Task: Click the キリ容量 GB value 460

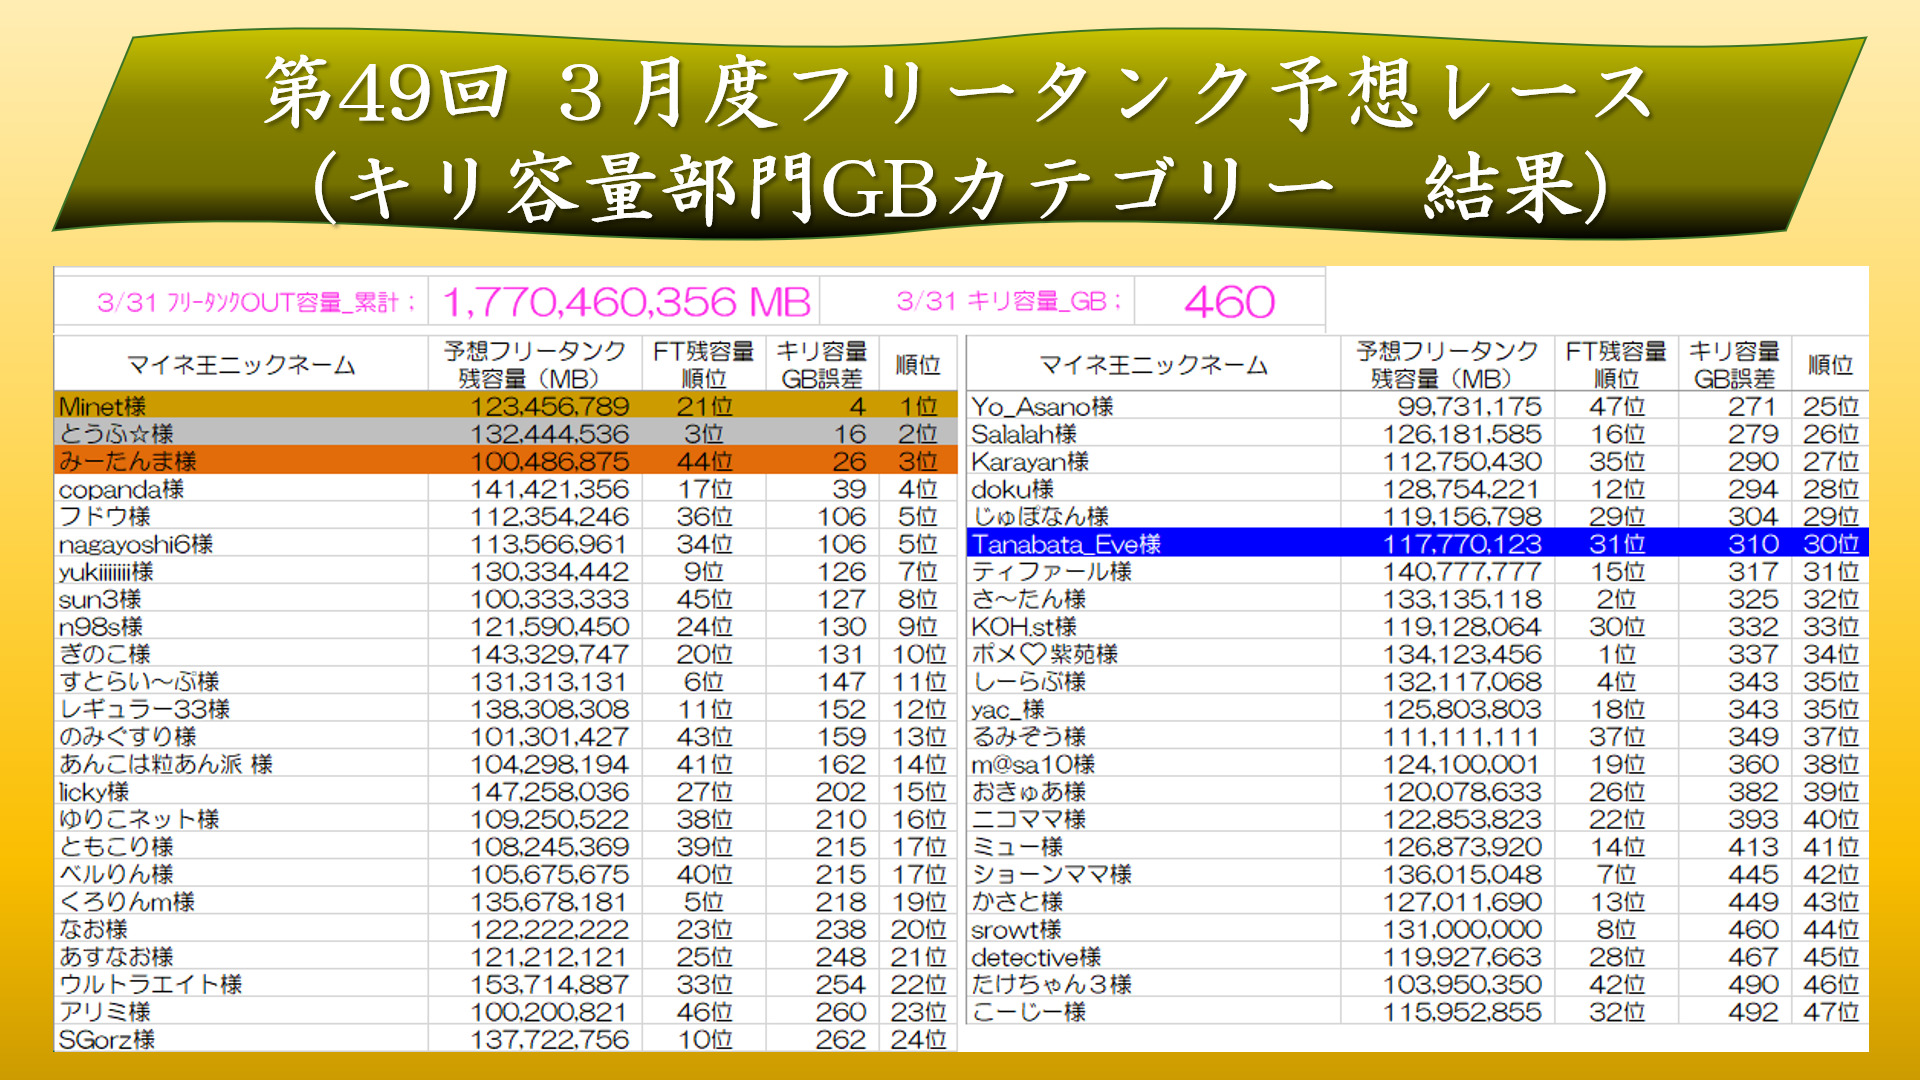Action: (1229, 302)
